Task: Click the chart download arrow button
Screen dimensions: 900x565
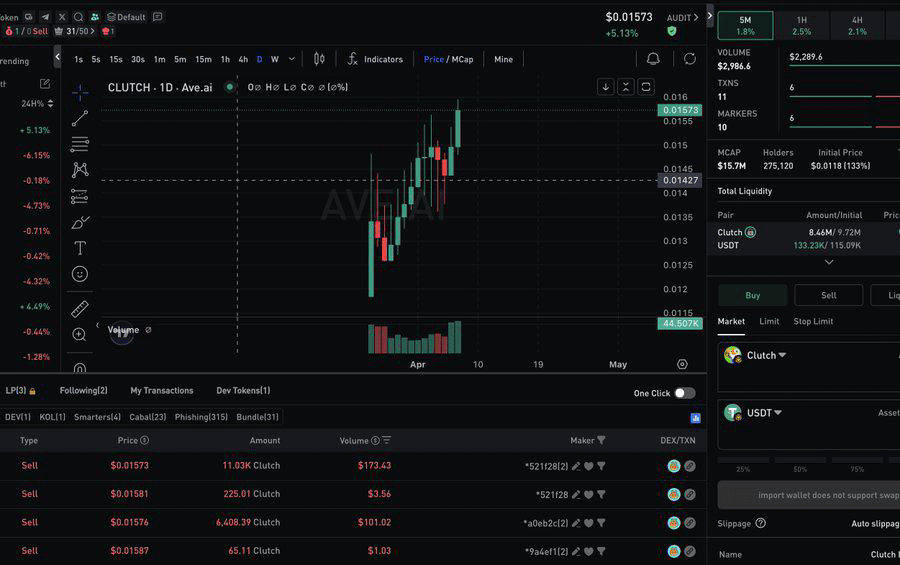Action: click(606, 87)
